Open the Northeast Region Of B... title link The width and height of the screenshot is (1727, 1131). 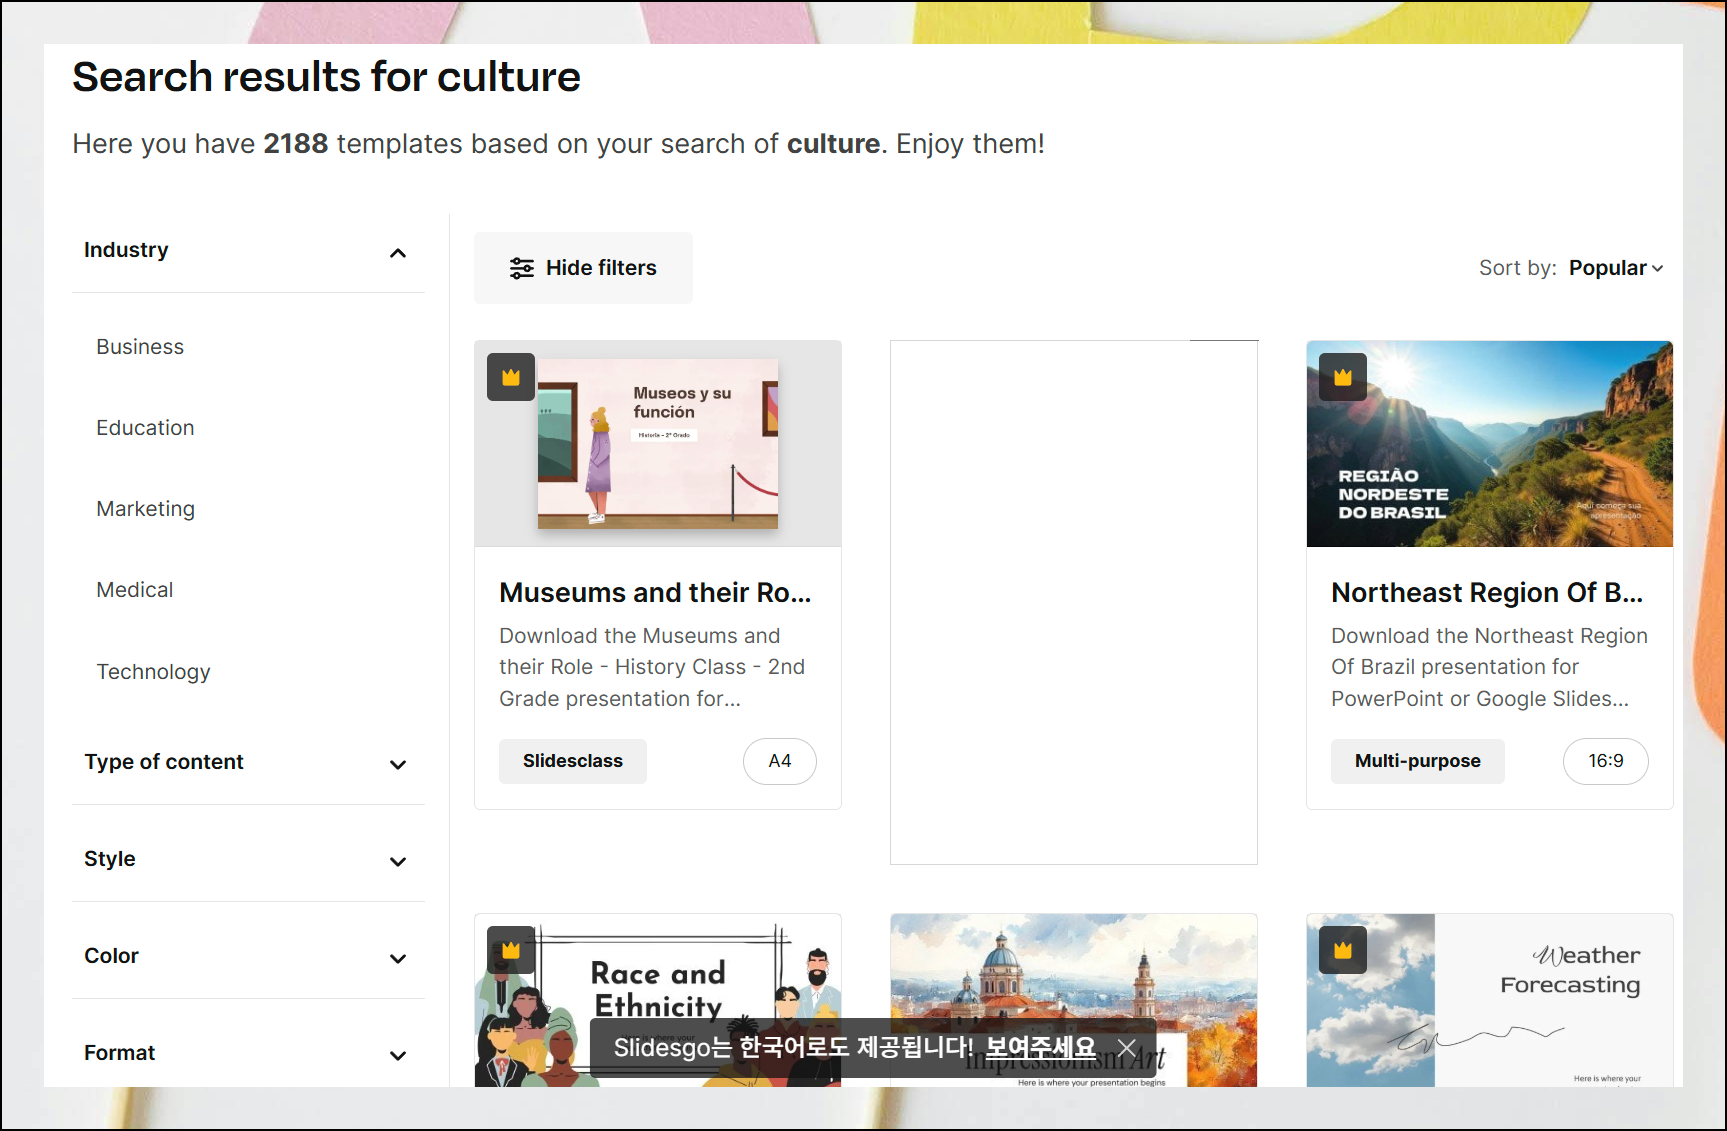[1487, 593]
